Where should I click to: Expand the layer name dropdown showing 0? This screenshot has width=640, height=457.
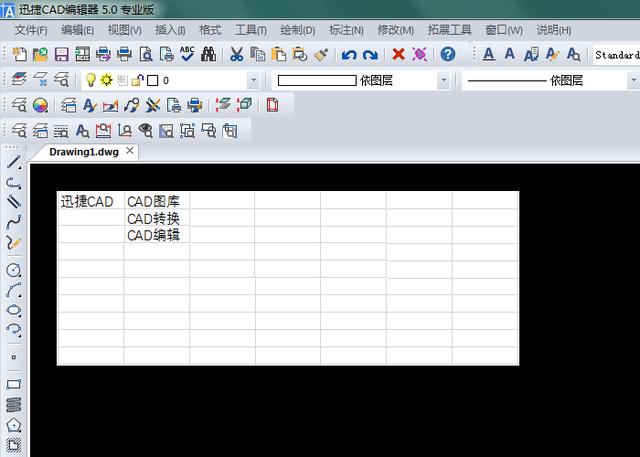pyautogui.click(x=252, y=80)
